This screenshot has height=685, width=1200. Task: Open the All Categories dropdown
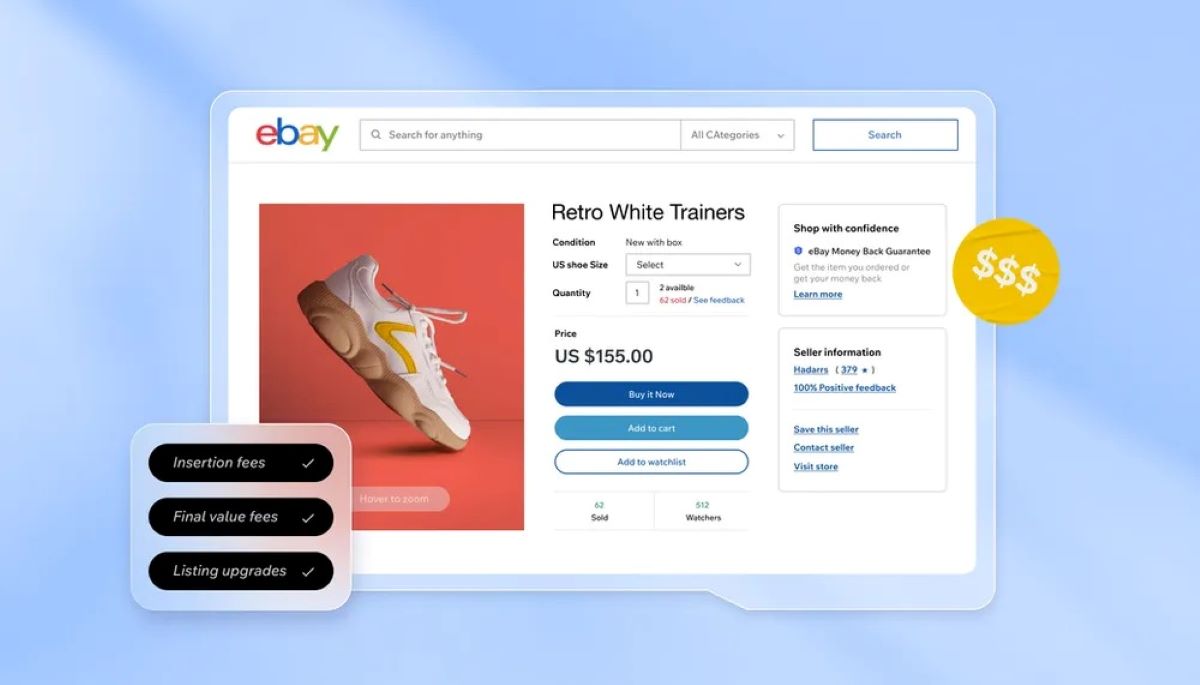pyautogui.click(x=738, y=135)
